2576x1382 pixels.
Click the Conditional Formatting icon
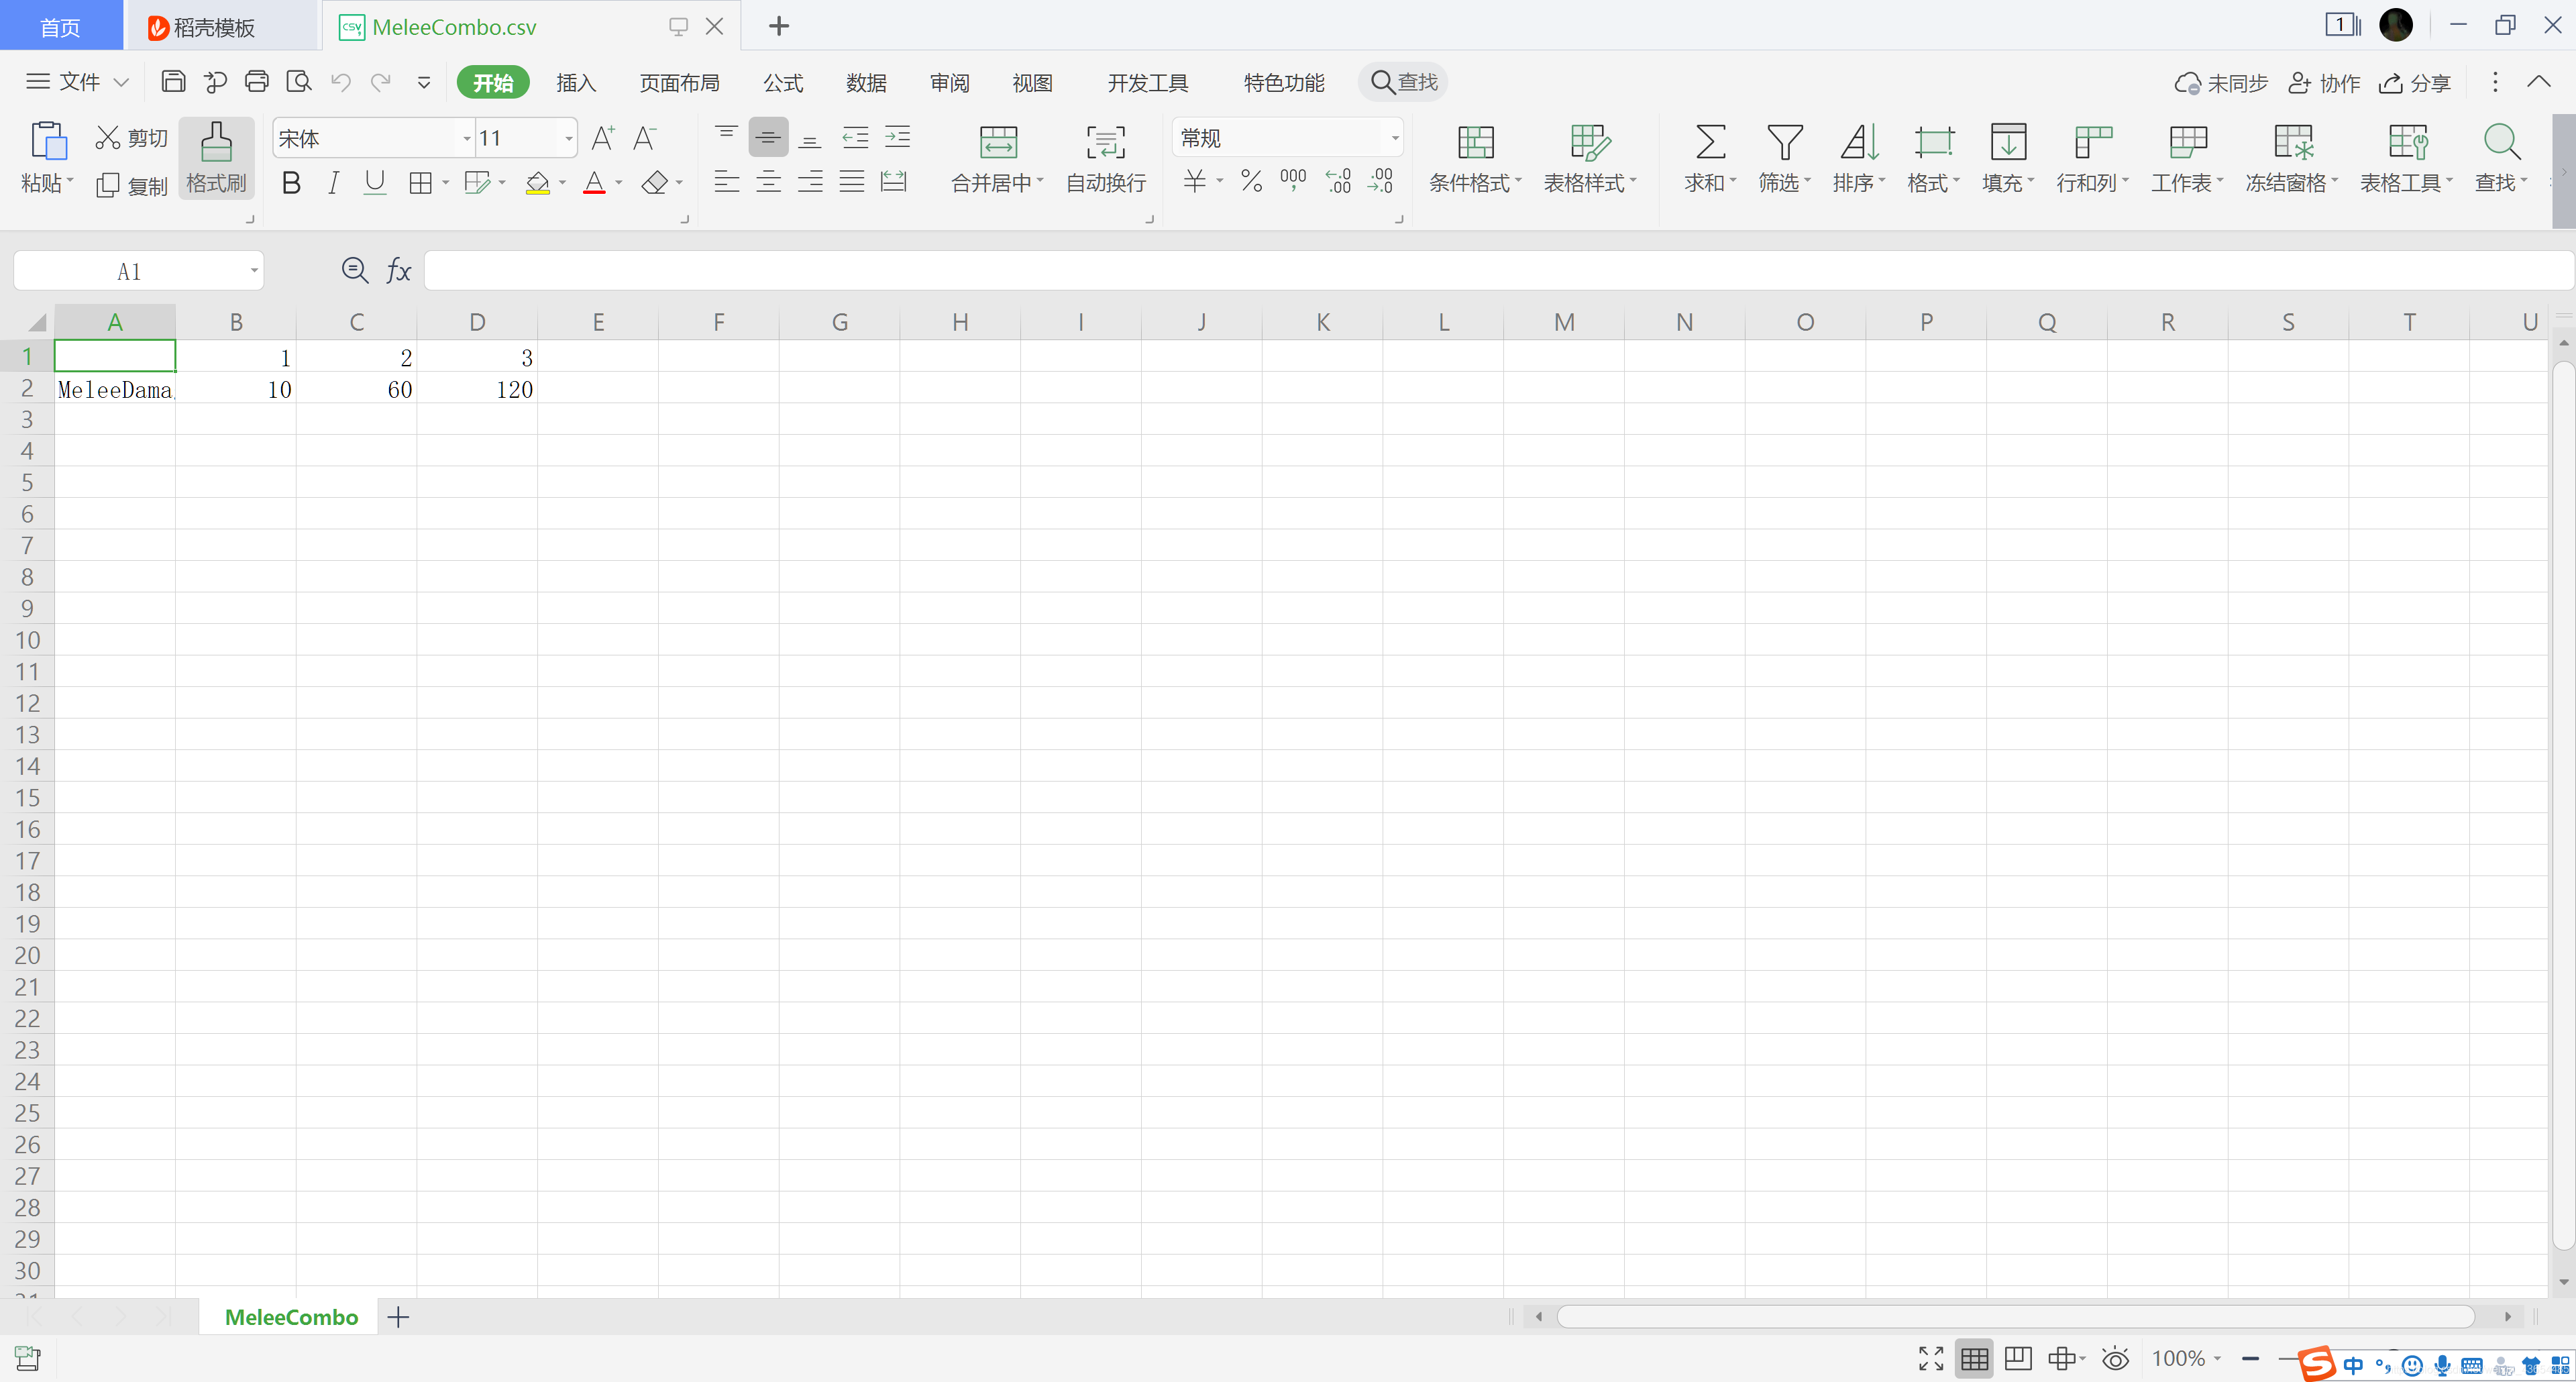tap(1475, 142)
